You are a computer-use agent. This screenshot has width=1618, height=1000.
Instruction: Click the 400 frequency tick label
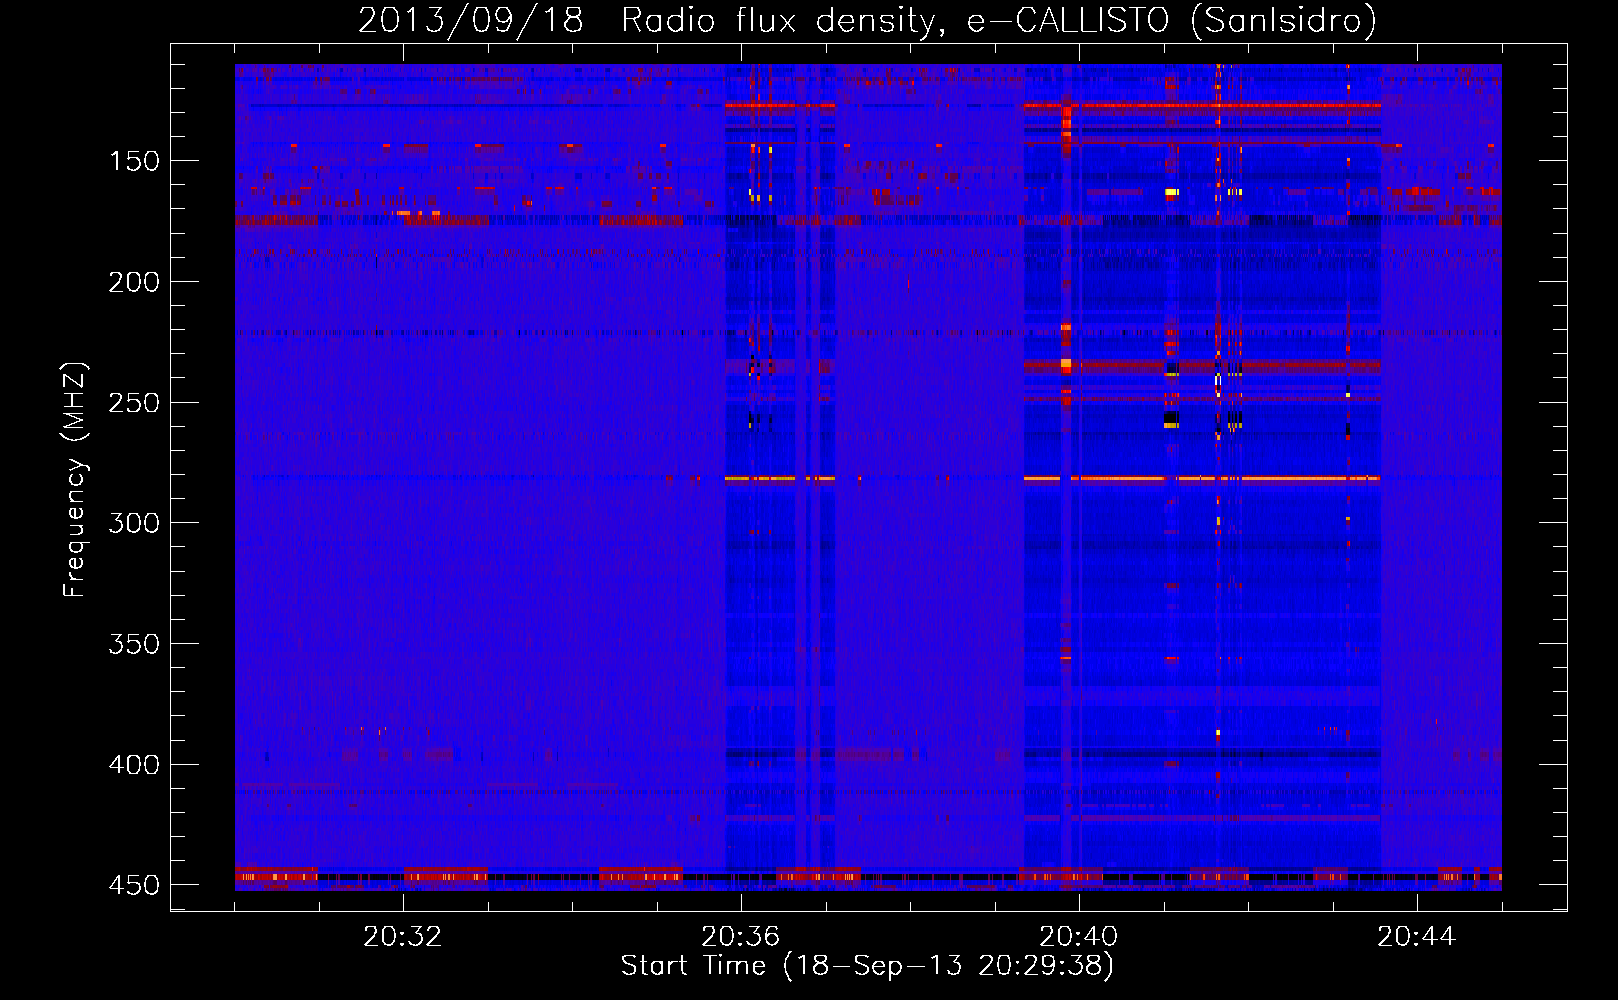coord(134,765)
